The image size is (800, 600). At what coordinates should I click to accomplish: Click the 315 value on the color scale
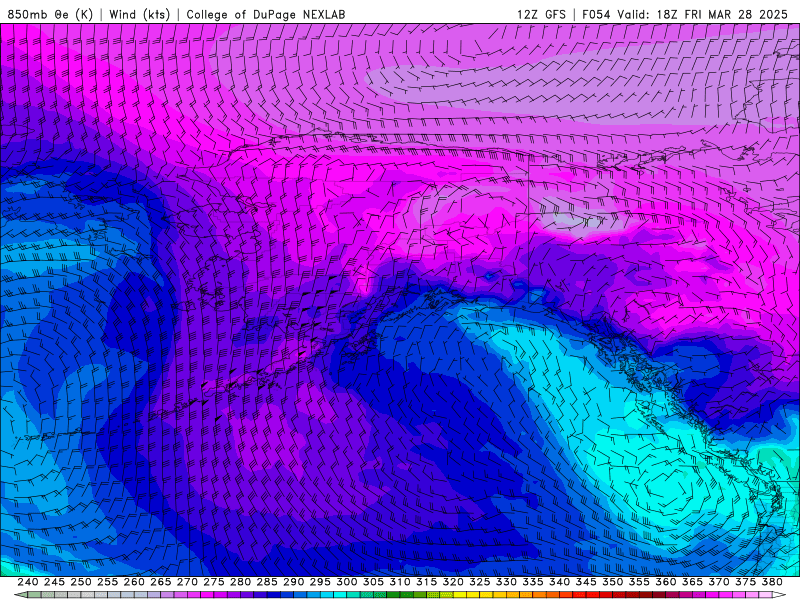coord(427,582)
